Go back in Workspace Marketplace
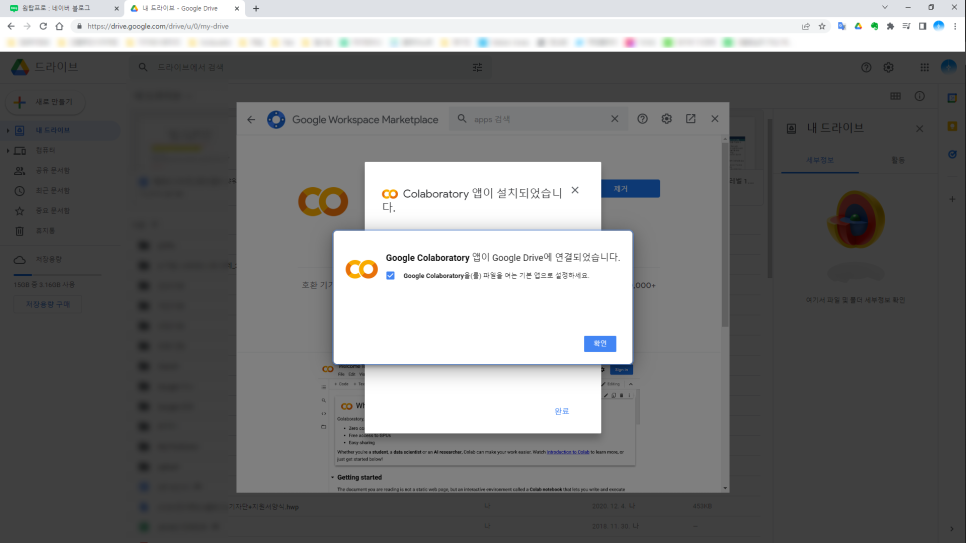Image resolution: width=966 pixels, height=543 pixels. click(251, 119)
